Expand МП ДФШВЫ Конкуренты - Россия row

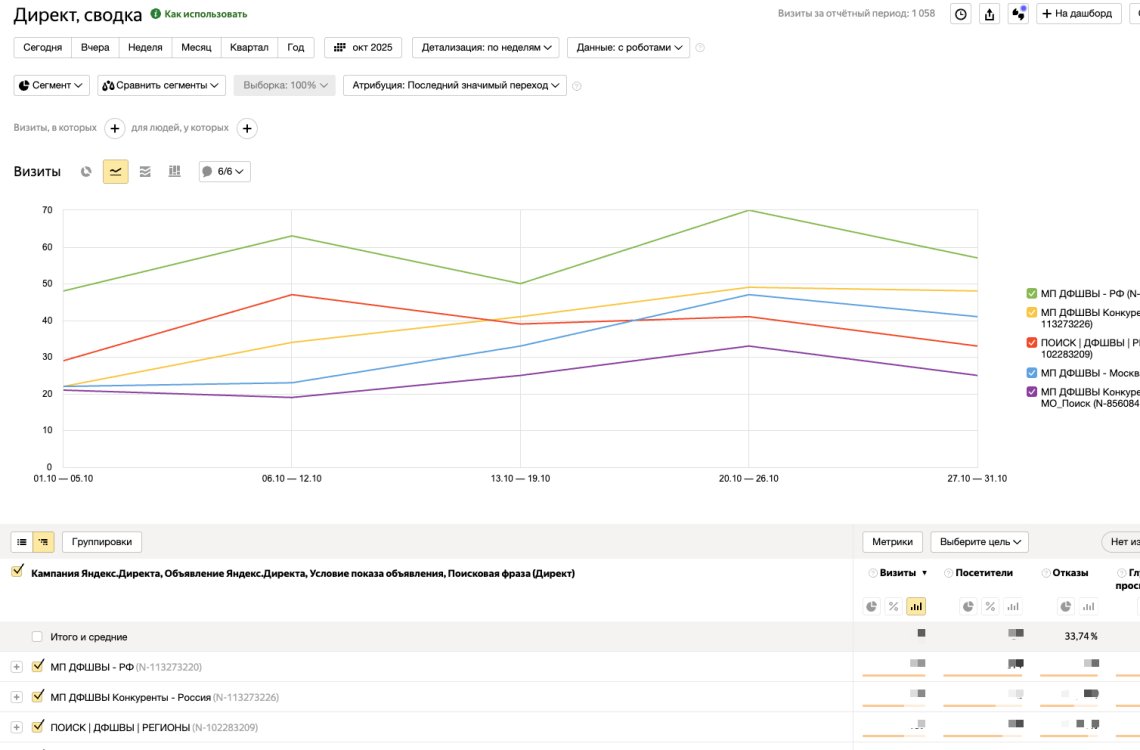pos(17,697)
